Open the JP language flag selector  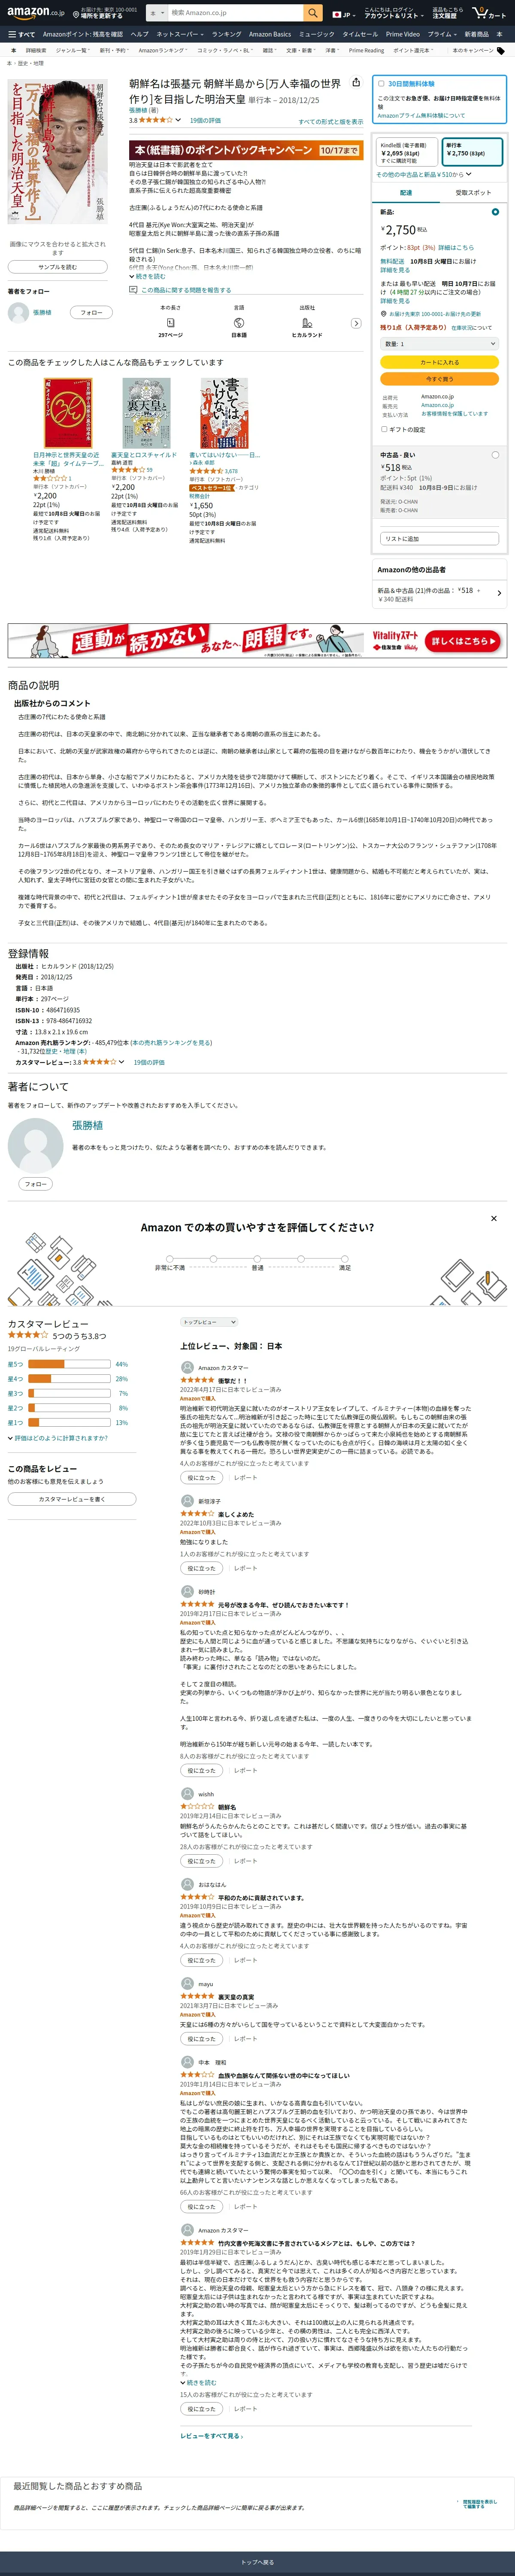344,14
